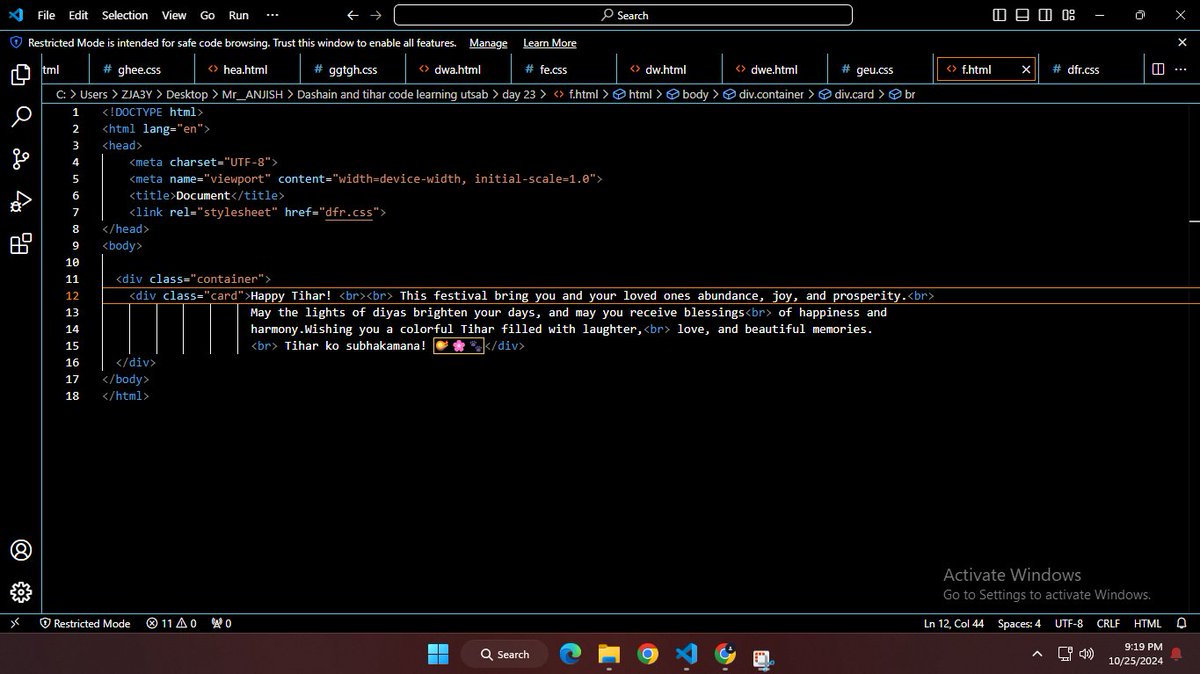
Task: Open the Edit menu
Action: (x=79, y=15)
